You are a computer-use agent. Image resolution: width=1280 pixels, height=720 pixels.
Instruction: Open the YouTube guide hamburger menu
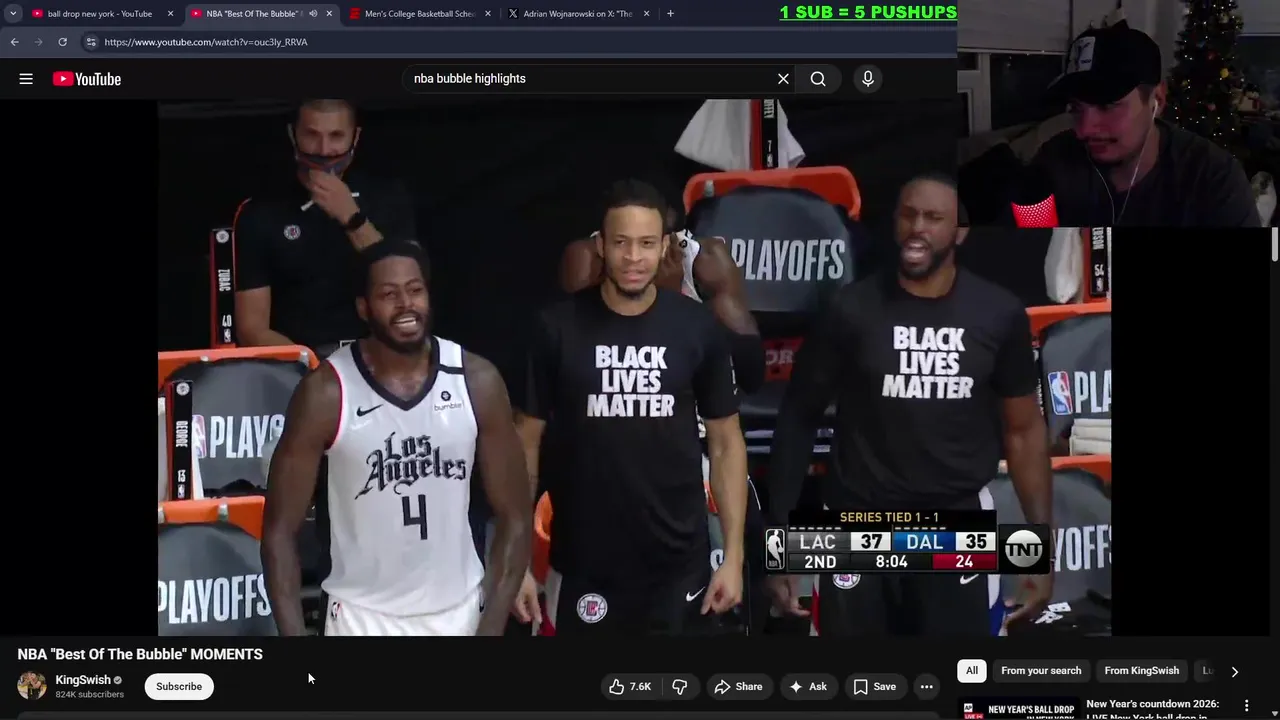[26, 79]
